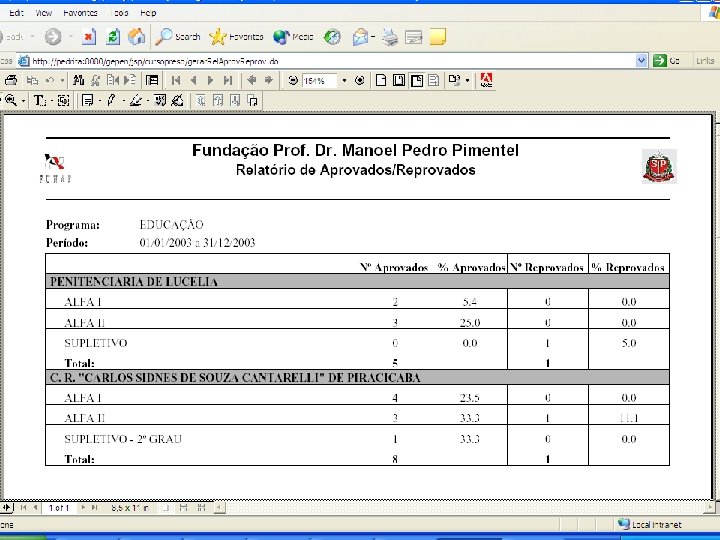Click the Search toolbar button
The width and height of the screenshot is (720, 540).
coord(178,37)
